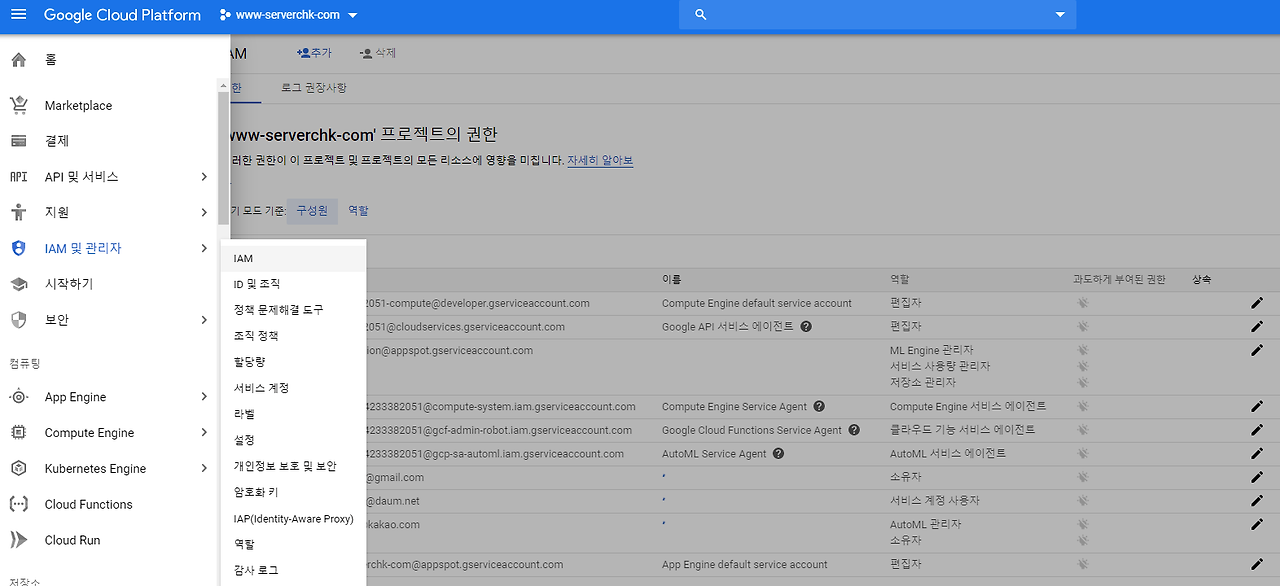Click the Kubernetes Engine hexagon icon
Image resolution: width=1280 pixels, height=586 pixels.
[18, 468]
